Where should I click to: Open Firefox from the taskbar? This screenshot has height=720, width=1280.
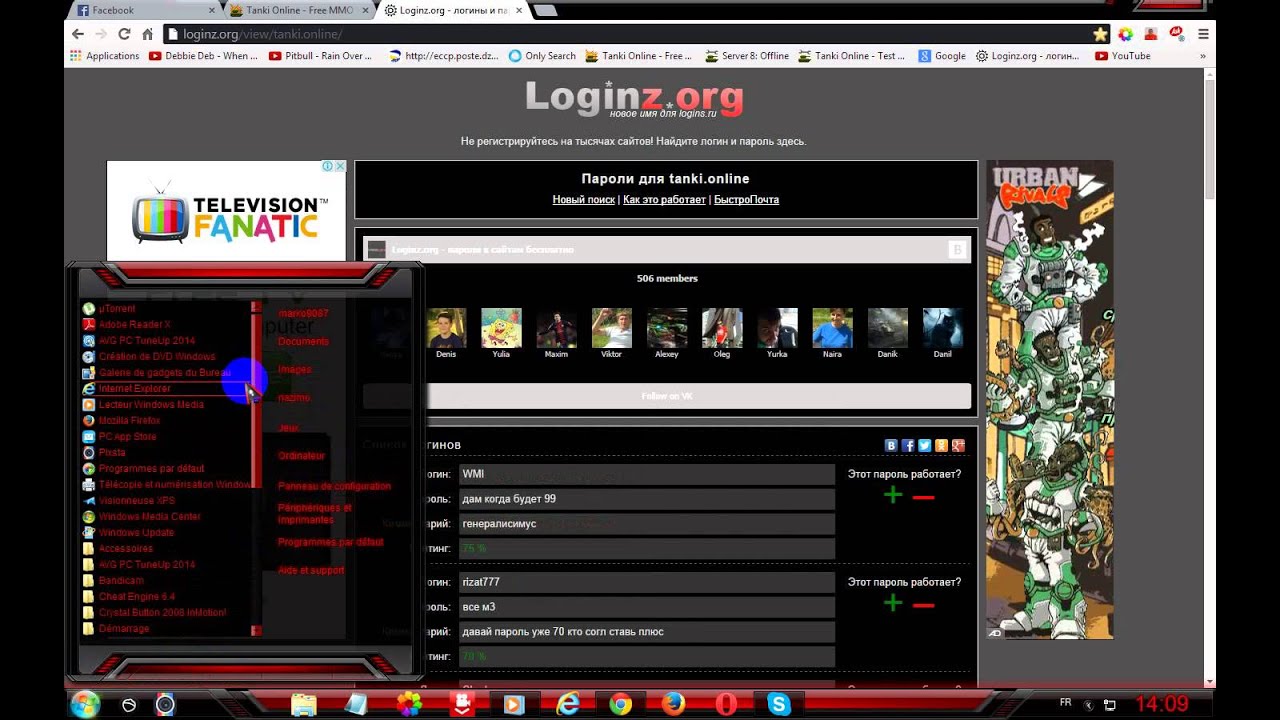click(673, 705)
